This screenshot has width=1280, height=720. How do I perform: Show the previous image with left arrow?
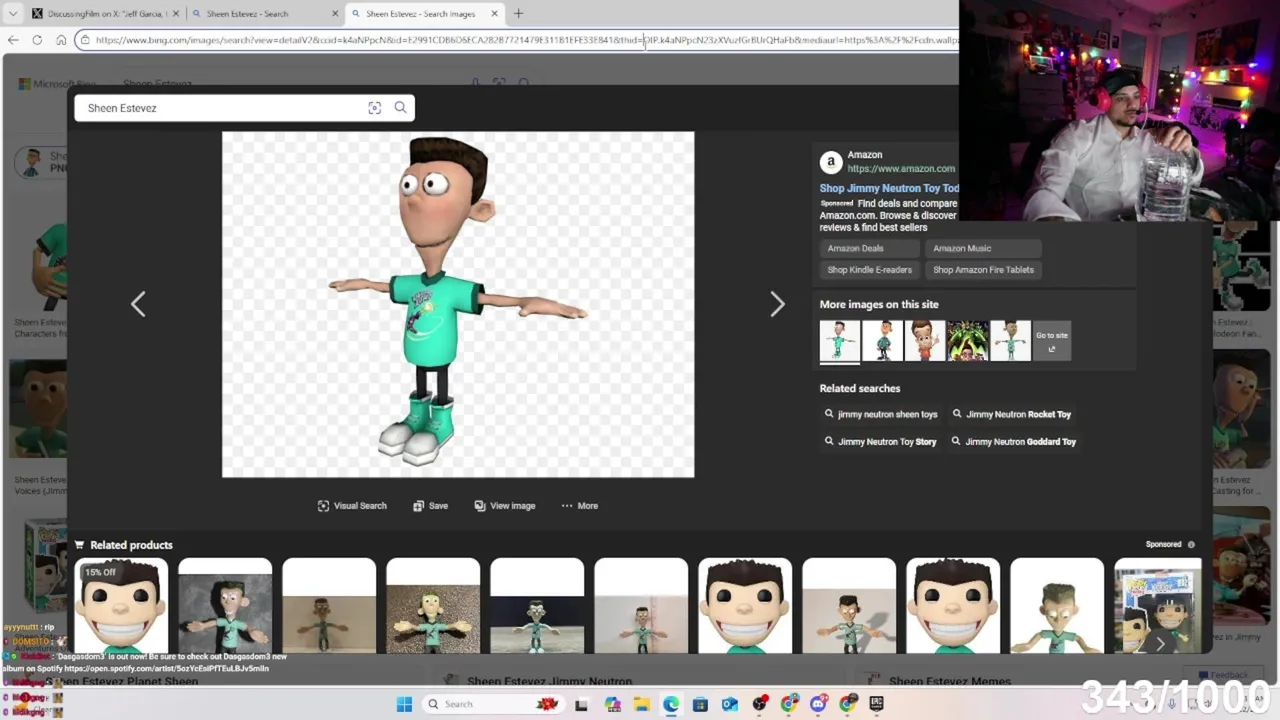(x=138, y=304)
